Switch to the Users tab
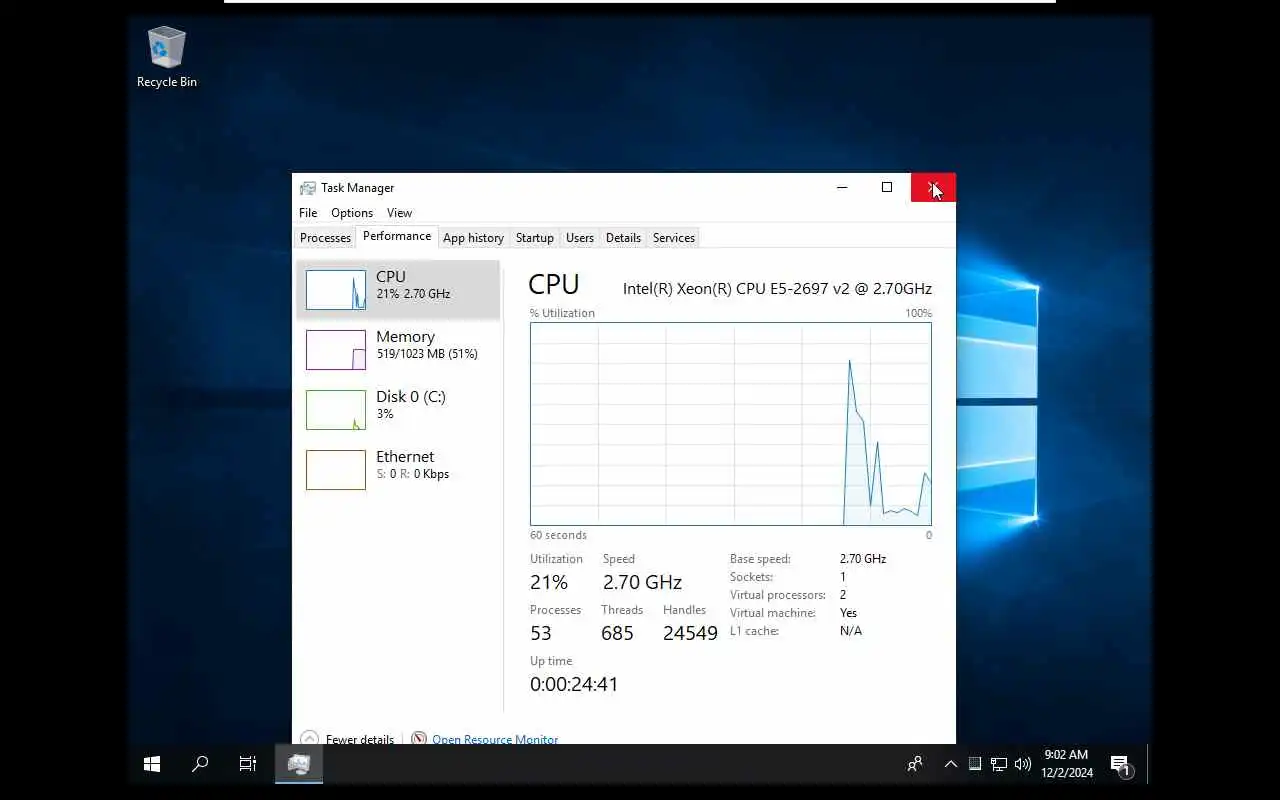The image size is (1280, 800). [x=579, y=238]
